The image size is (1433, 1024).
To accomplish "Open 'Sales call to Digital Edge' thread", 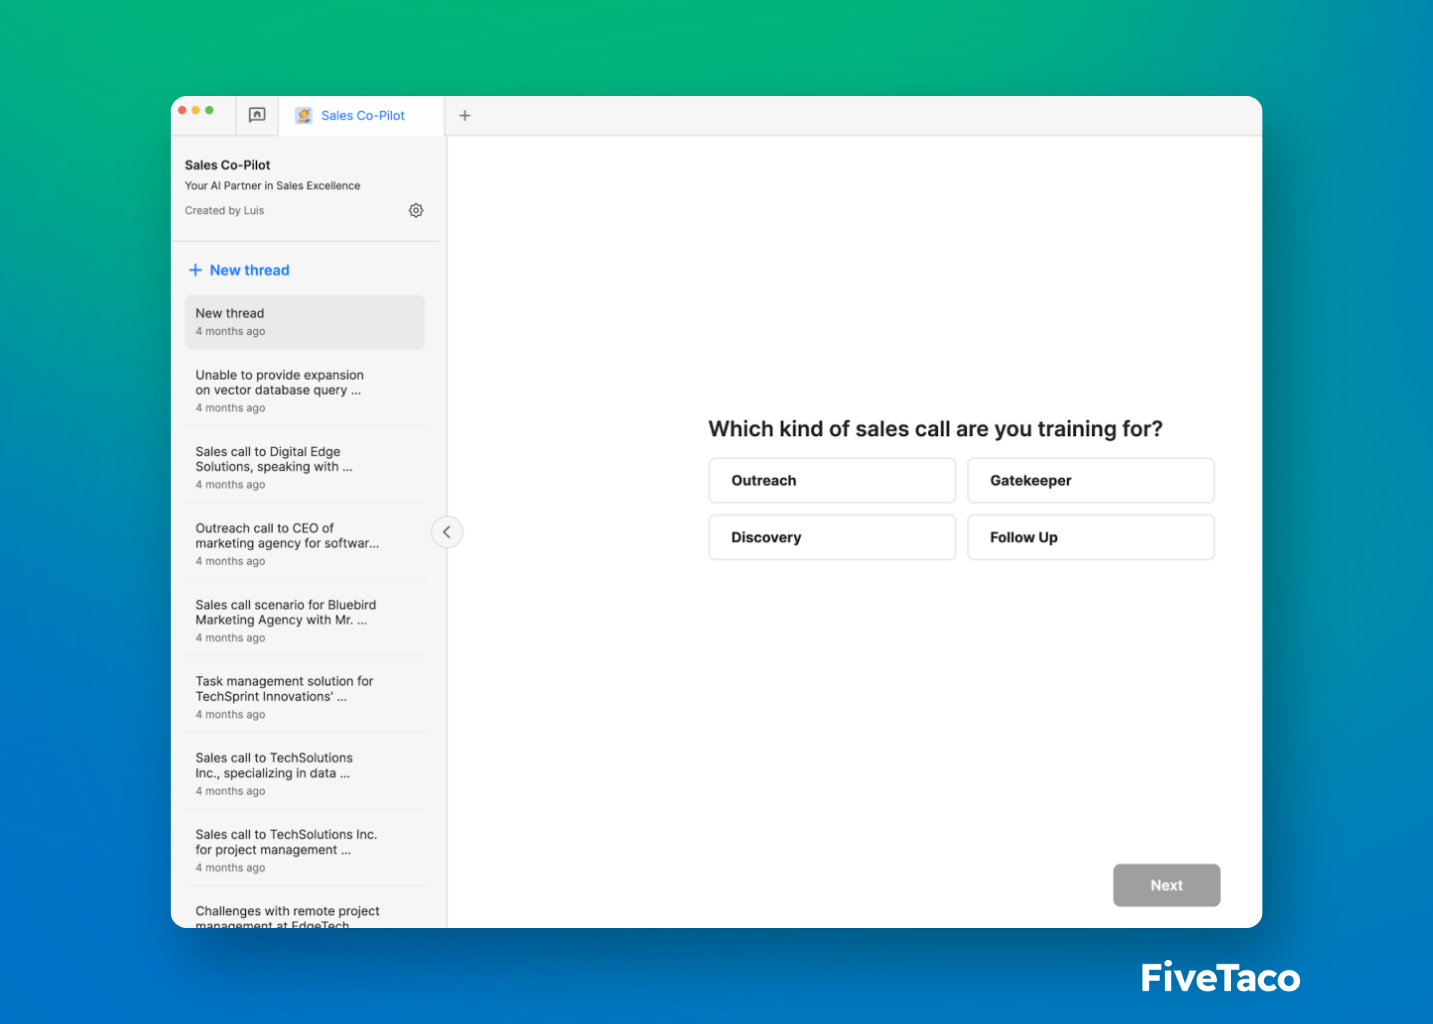I will 305,467.
